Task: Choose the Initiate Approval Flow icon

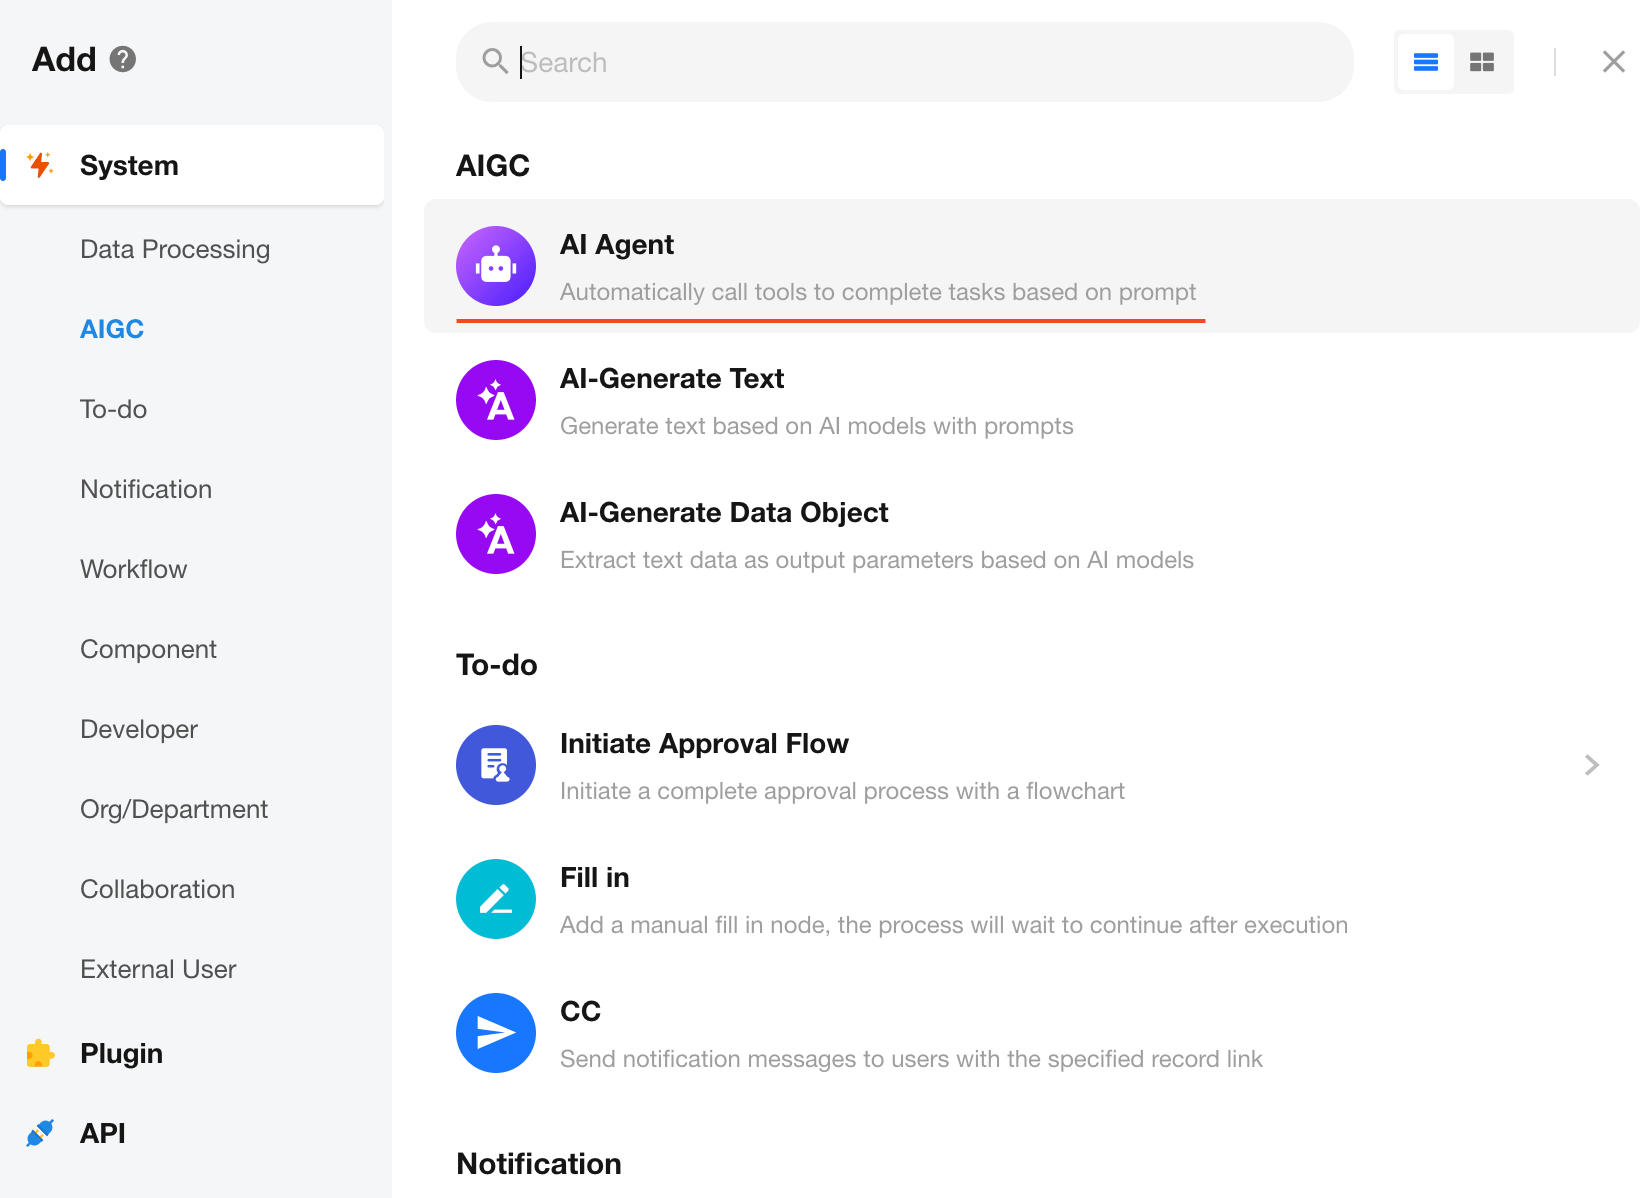Action: point(496,765)
